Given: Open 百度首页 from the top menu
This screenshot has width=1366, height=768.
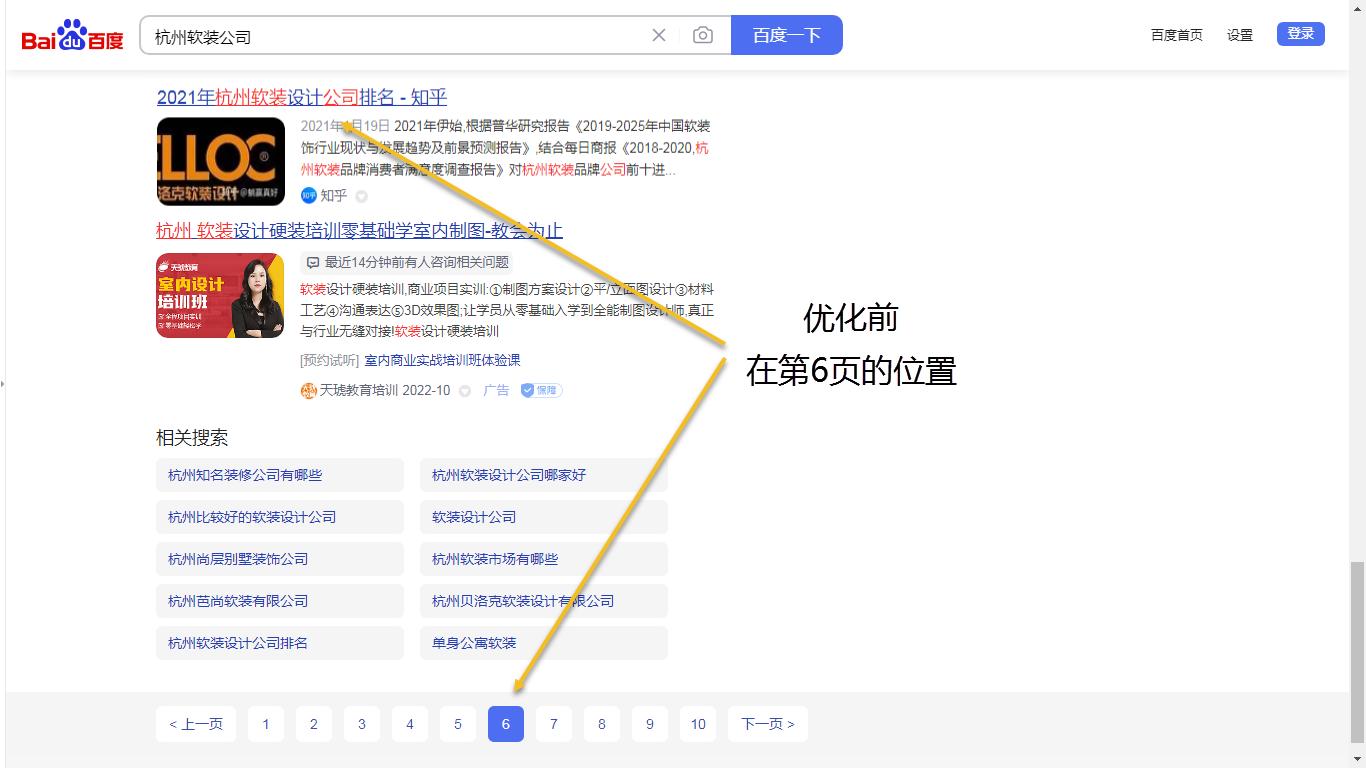Looking at the screenshot, I should (1177, 33).
